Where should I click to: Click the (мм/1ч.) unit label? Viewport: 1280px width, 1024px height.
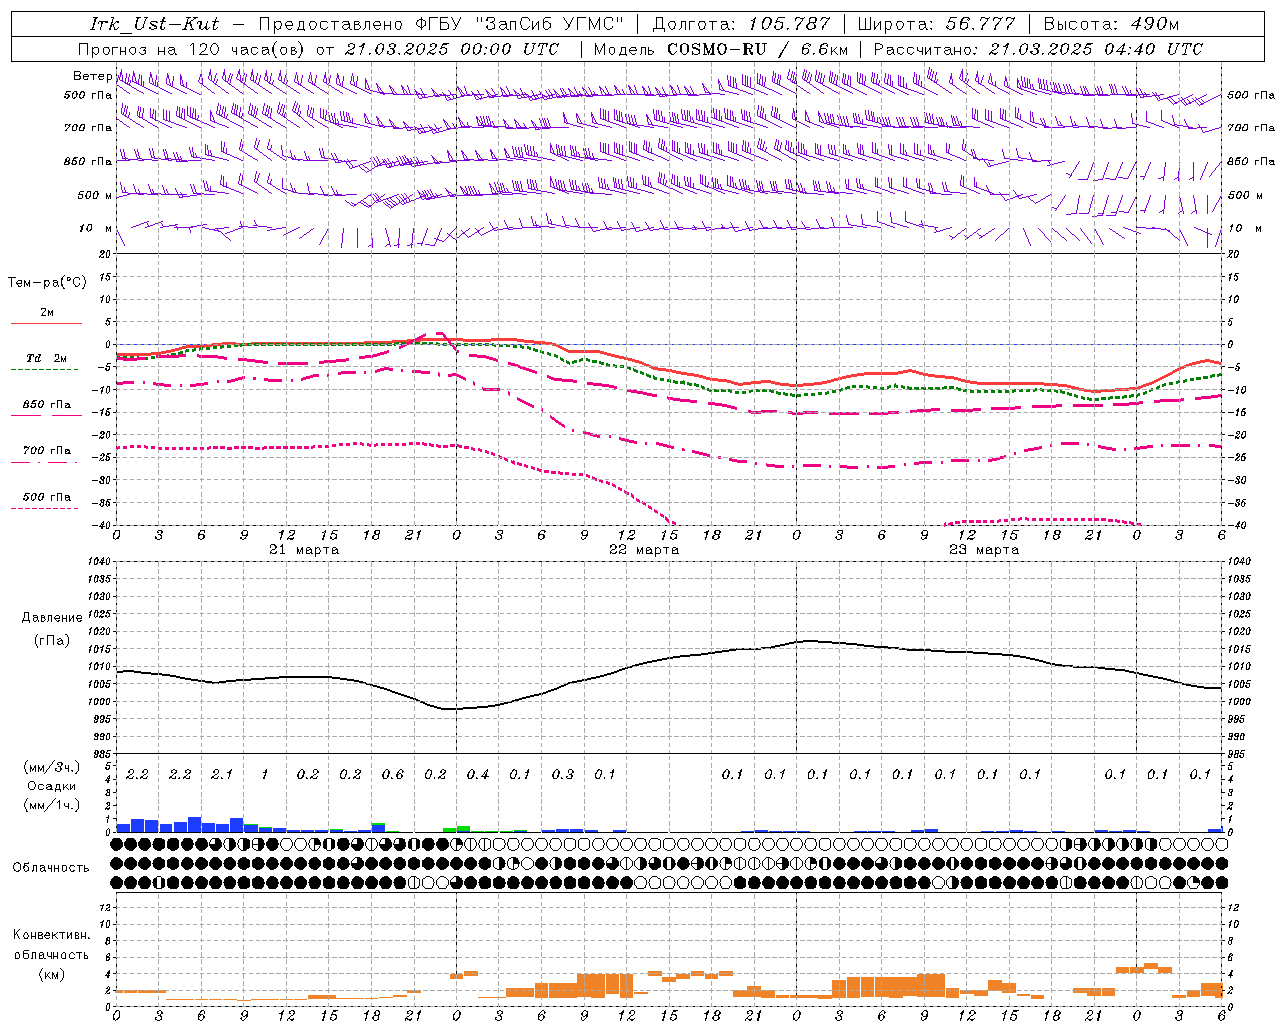51,805
